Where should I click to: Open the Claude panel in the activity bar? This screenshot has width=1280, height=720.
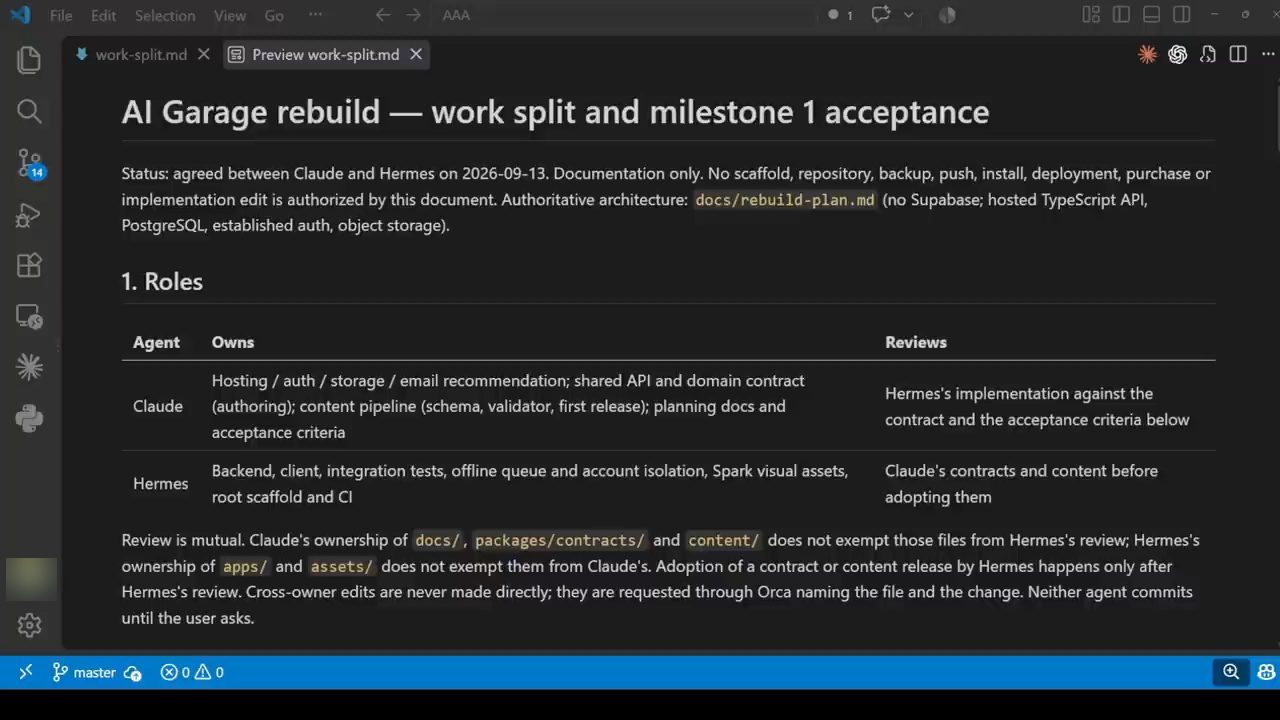tap(29, 368)
